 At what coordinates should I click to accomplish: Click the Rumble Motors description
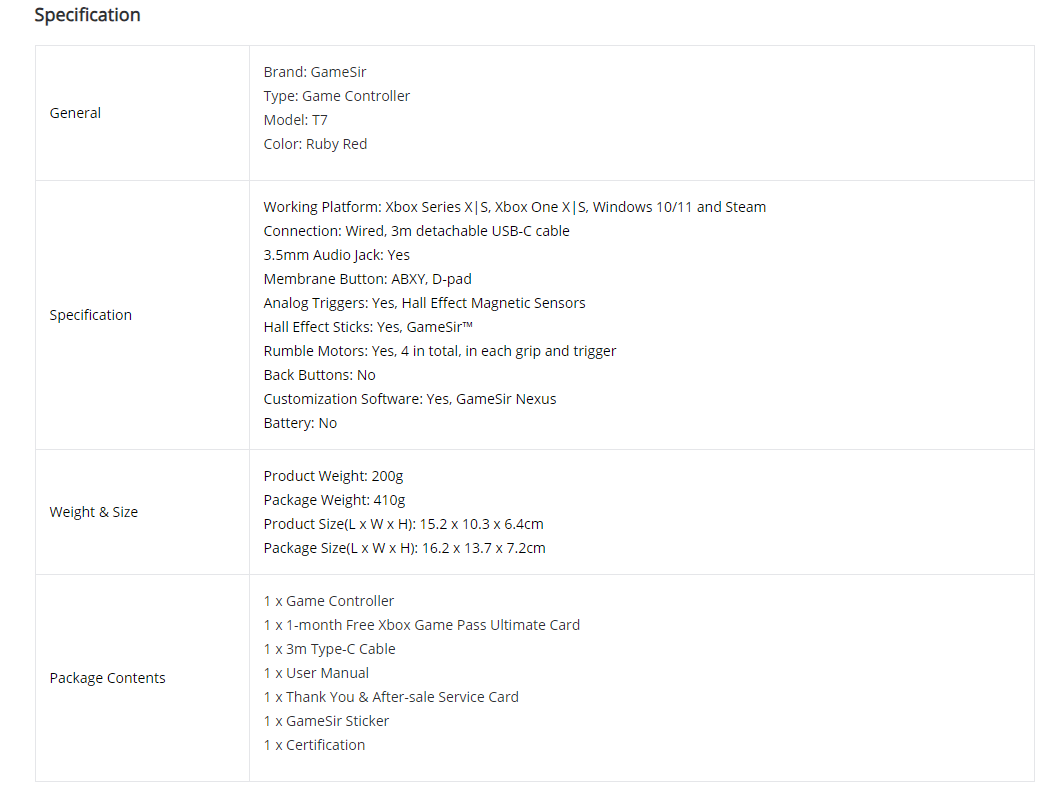[x=440, y=351]
